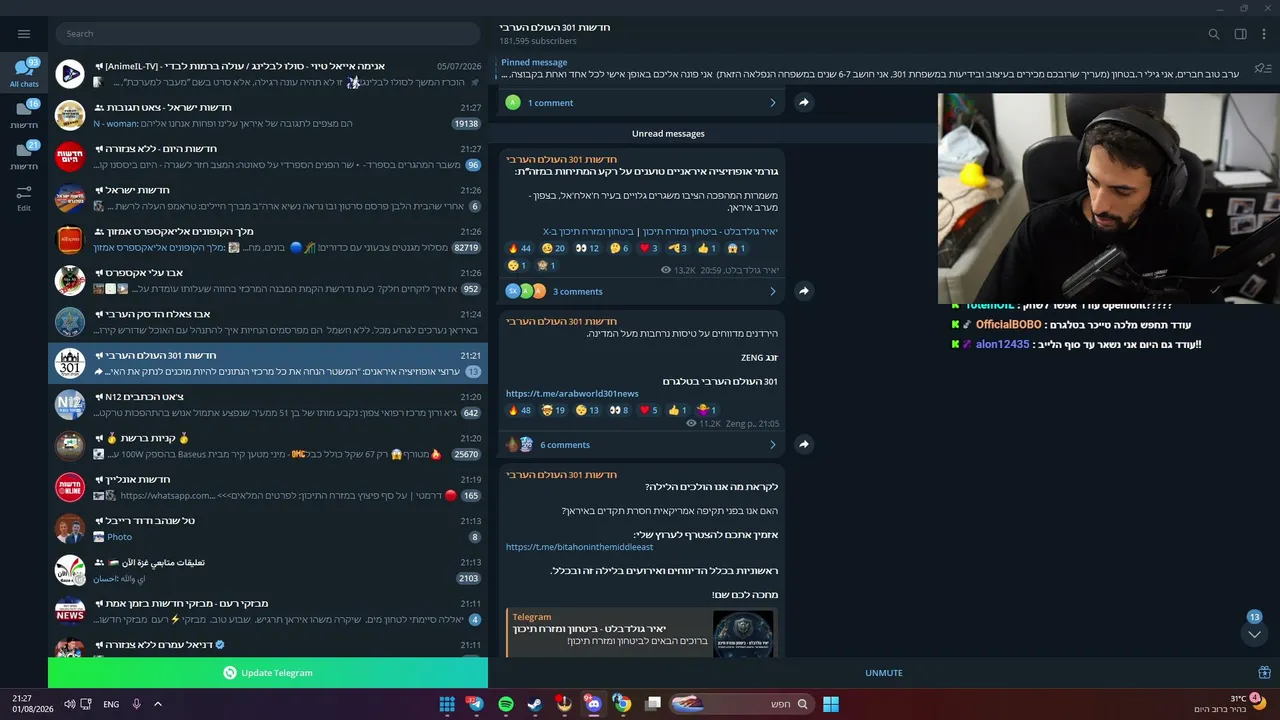Select the חדשות folder with 21 badge
Screen dimensions: 1280x720
click(24, 156)
